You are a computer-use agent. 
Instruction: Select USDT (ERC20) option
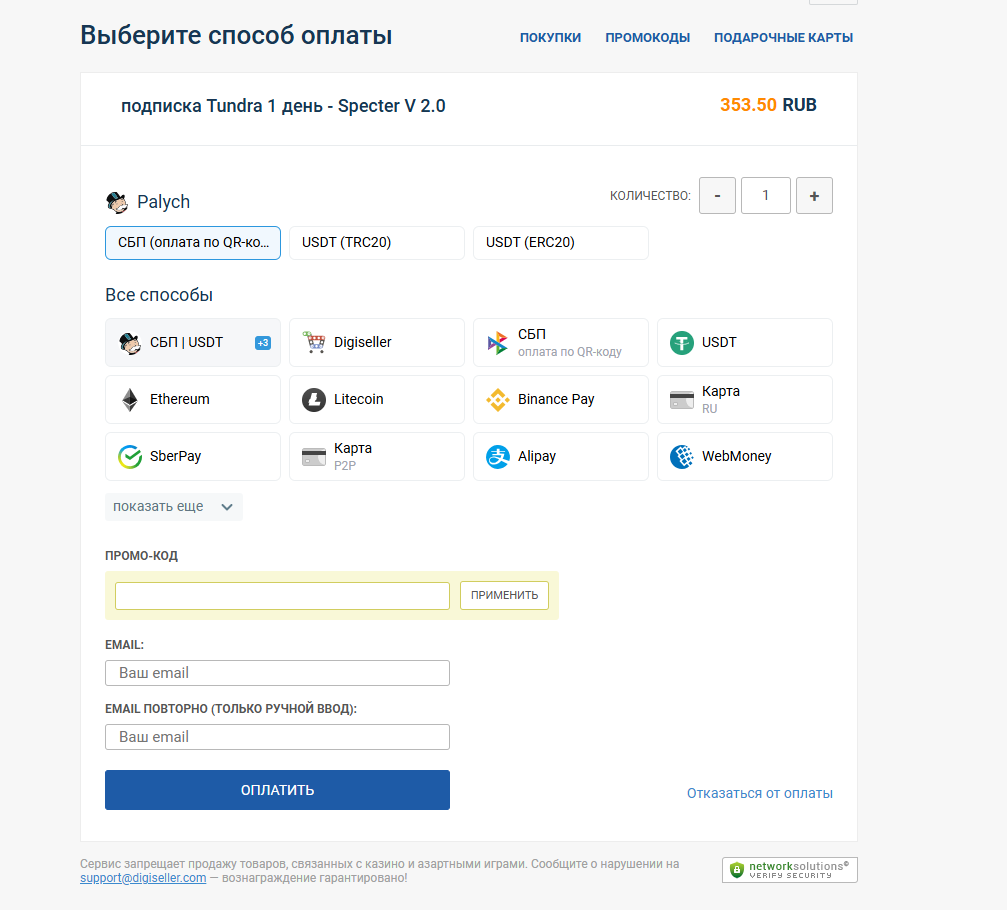coord(561,243)
